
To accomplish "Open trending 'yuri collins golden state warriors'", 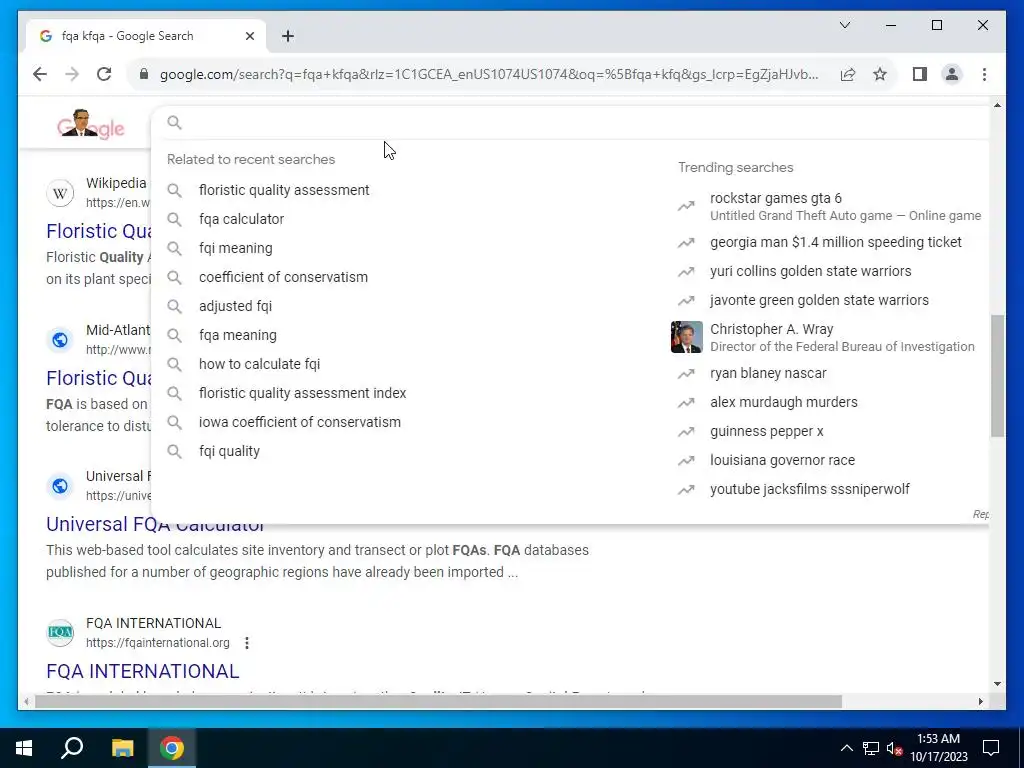I will [810, 271].
